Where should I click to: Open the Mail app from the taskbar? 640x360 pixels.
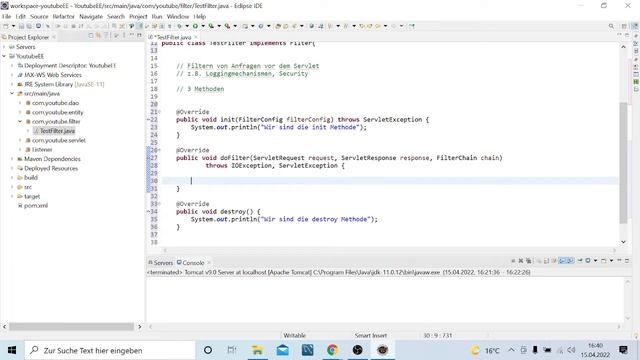pos(282,350)
